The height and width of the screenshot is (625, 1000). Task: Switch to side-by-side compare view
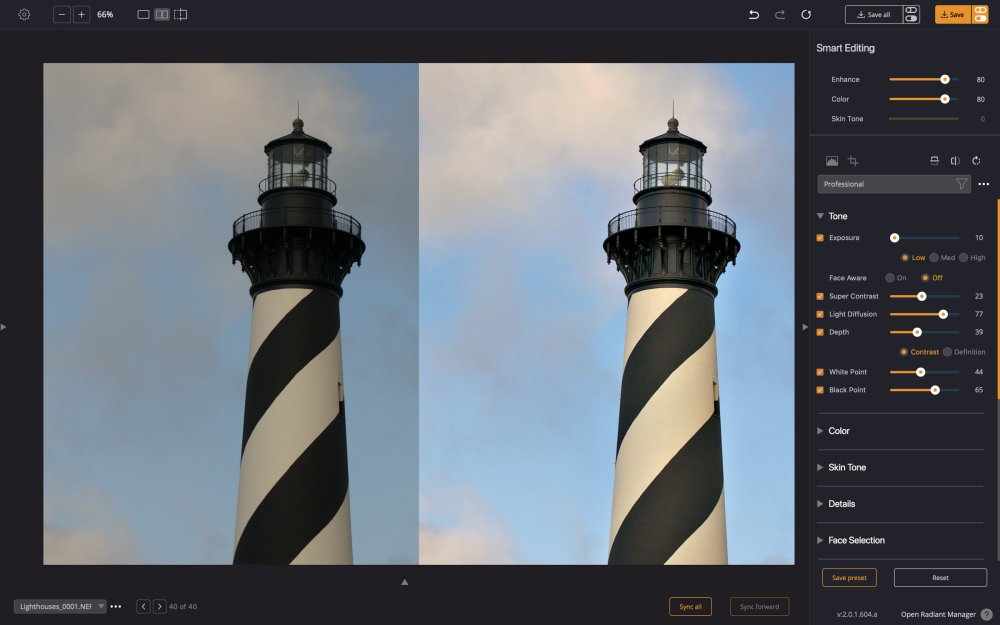(162, 14)
